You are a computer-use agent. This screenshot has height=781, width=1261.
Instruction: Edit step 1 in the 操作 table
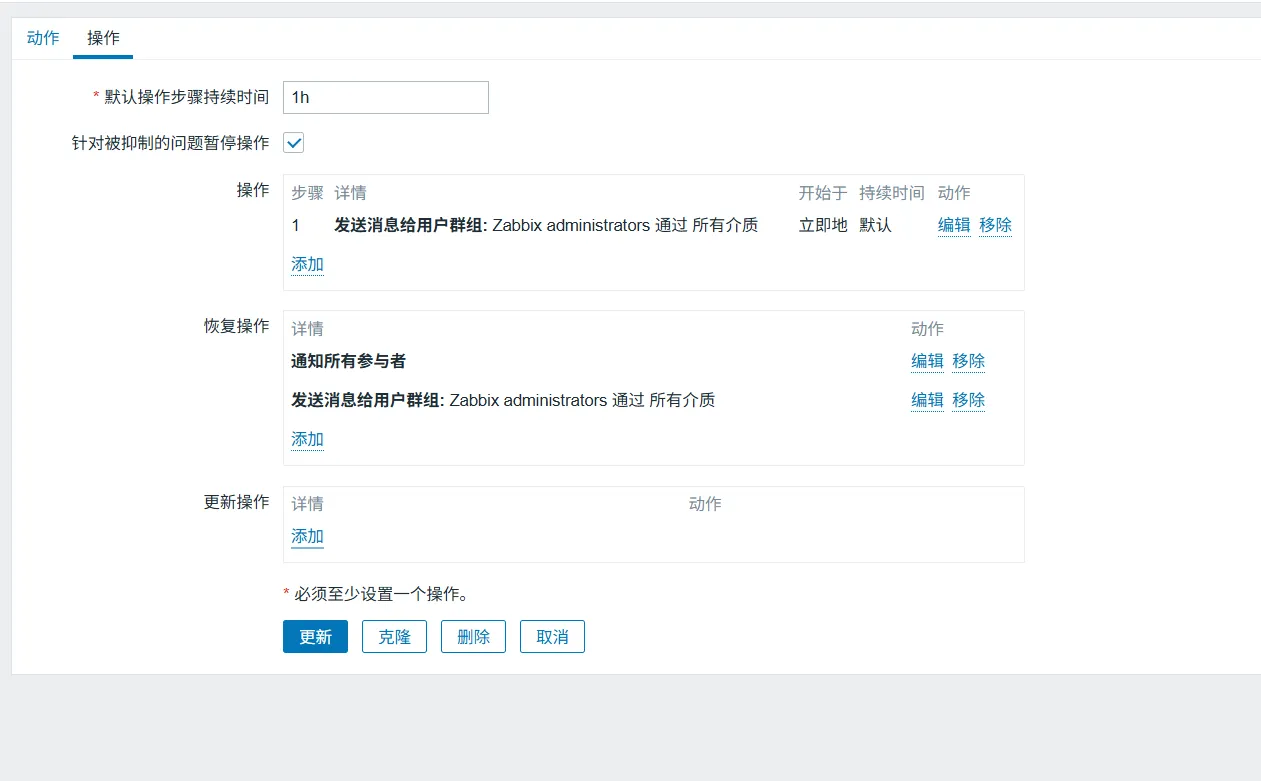point(953,225)
